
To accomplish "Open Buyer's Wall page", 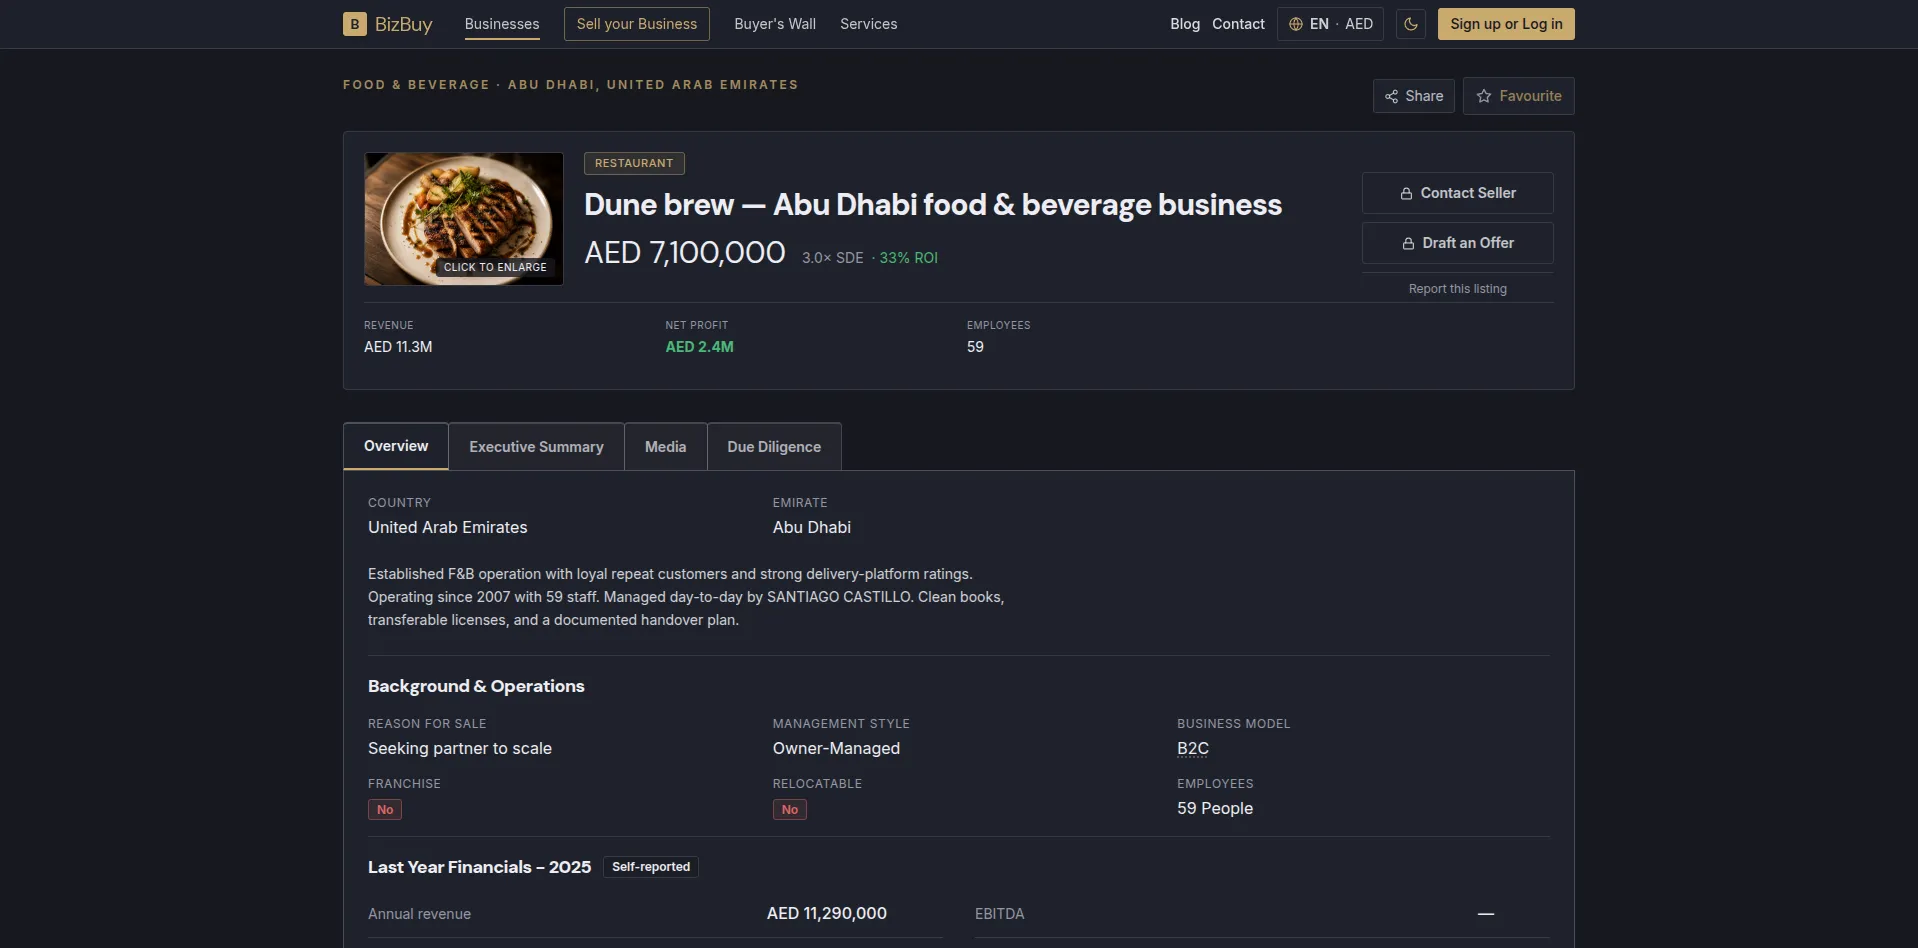I will tap(775, 24).
